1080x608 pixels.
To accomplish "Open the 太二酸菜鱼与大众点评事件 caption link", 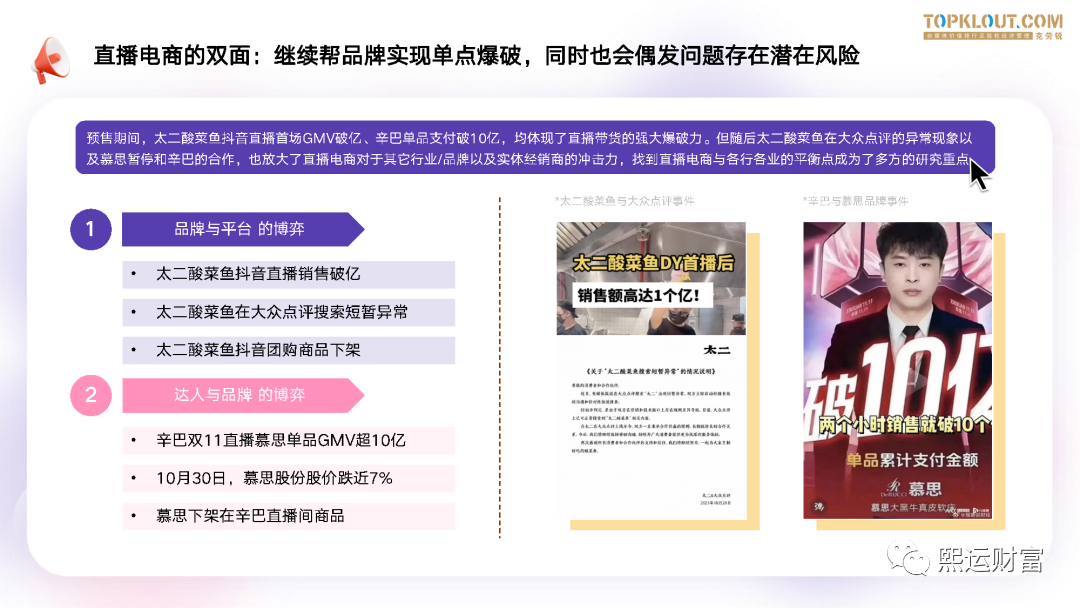I will point(627,202).
